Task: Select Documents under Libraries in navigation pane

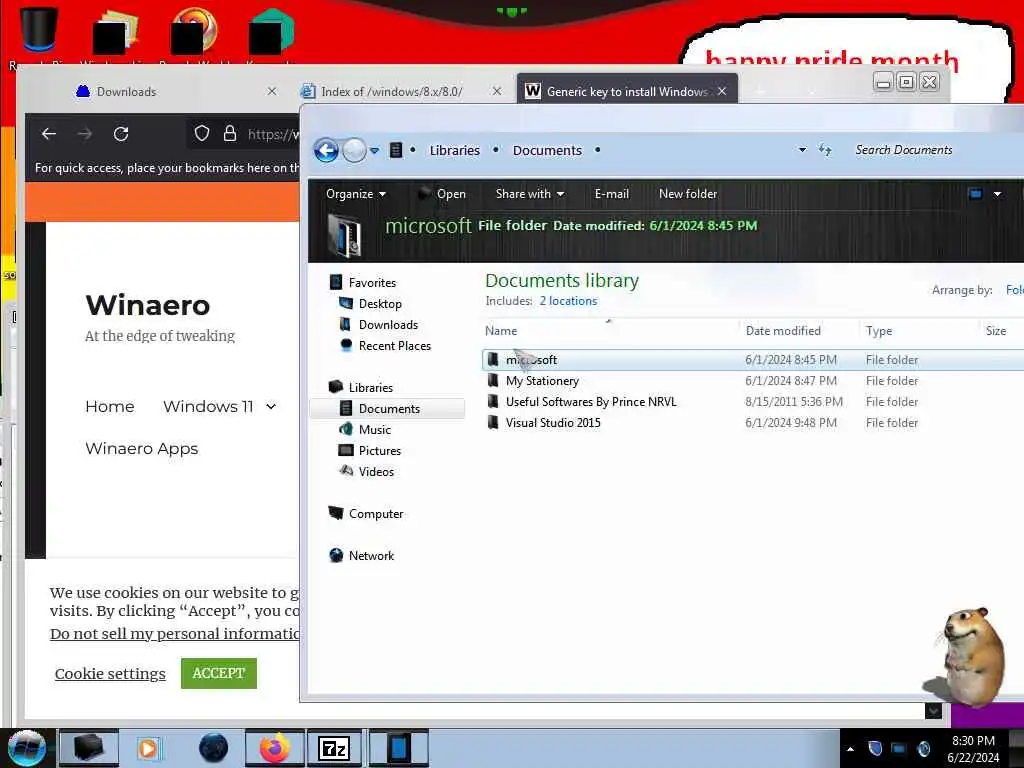Action: tap(389, 409)
